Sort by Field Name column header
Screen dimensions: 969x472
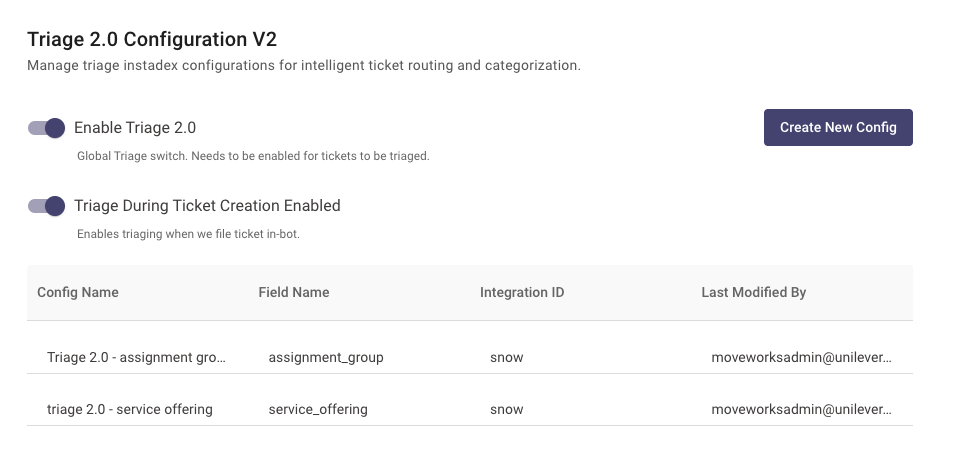tap(294, 292)
